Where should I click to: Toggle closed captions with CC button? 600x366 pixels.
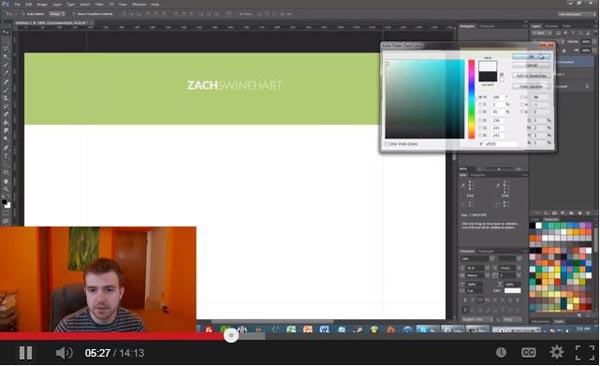pyautogui.click(x=528, y=352)
